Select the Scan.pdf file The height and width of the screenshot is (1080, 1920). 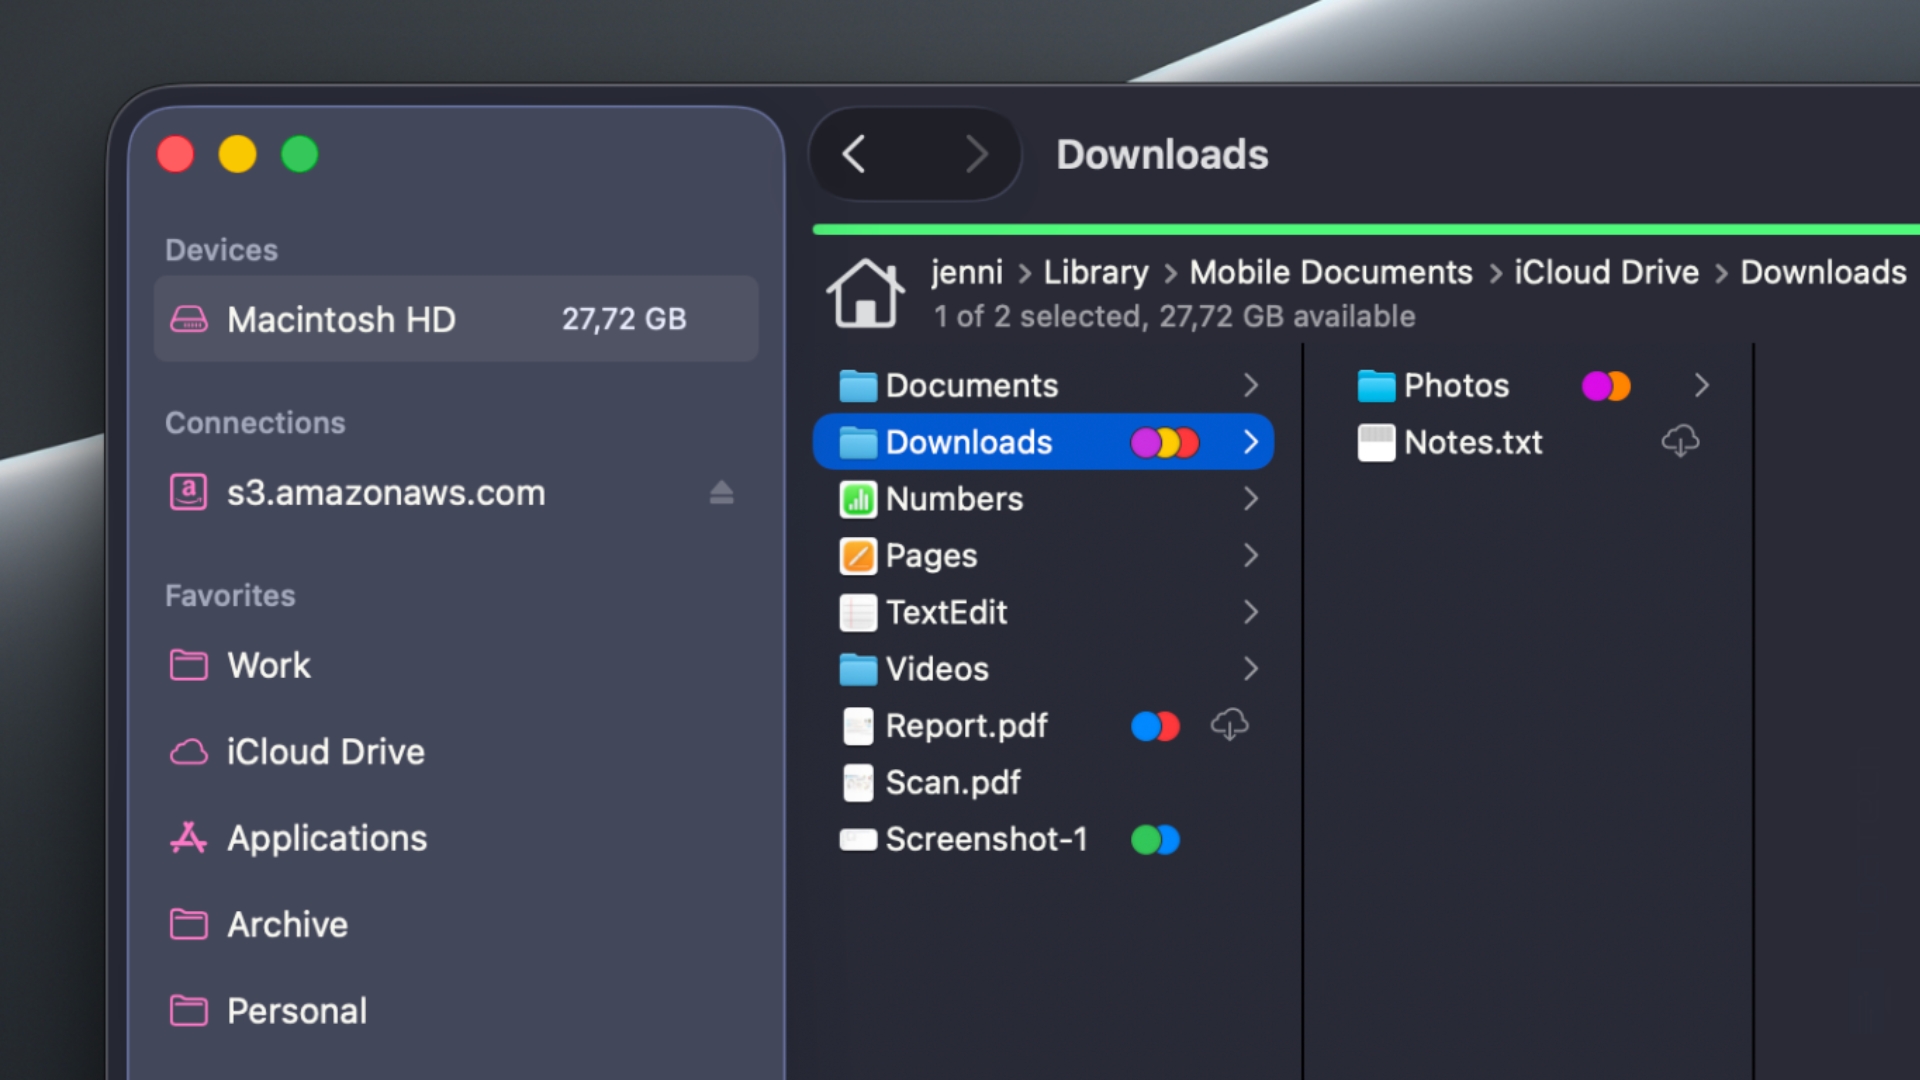pyautogui.click(x=952, y=782)
